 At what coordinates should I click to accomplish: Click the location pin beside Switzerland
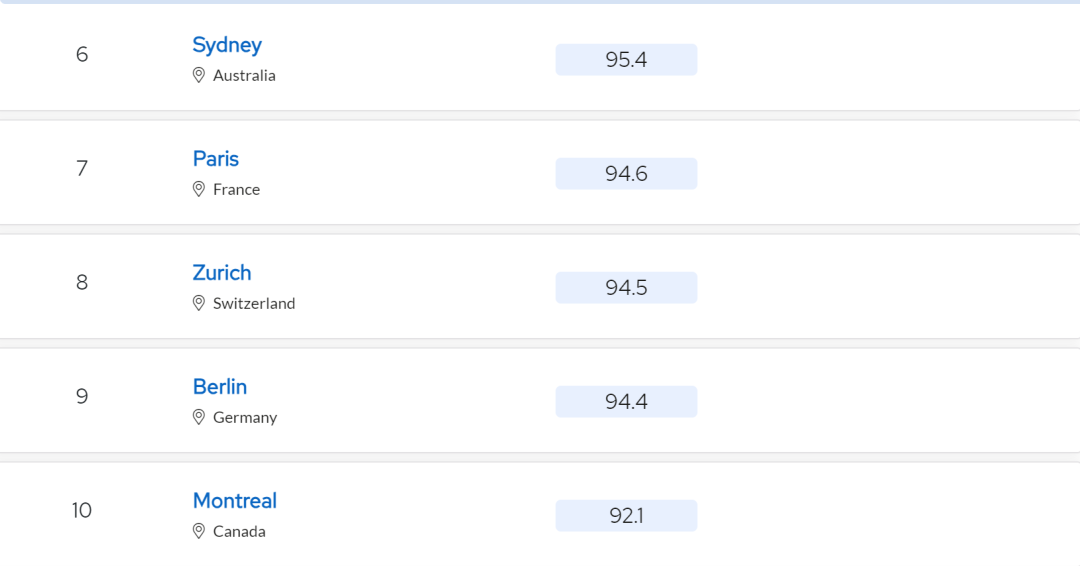pyautogui.click(x=198, y=303)
